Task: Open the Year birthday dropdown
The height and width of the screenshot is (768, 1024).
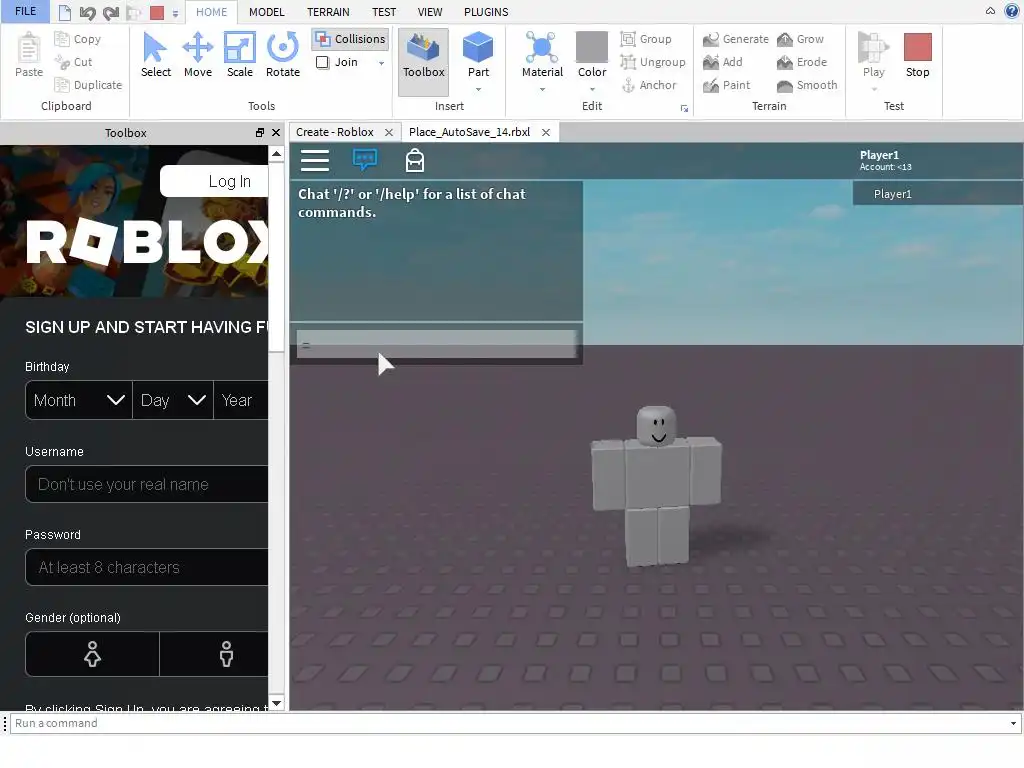Action: pos(241,400)
